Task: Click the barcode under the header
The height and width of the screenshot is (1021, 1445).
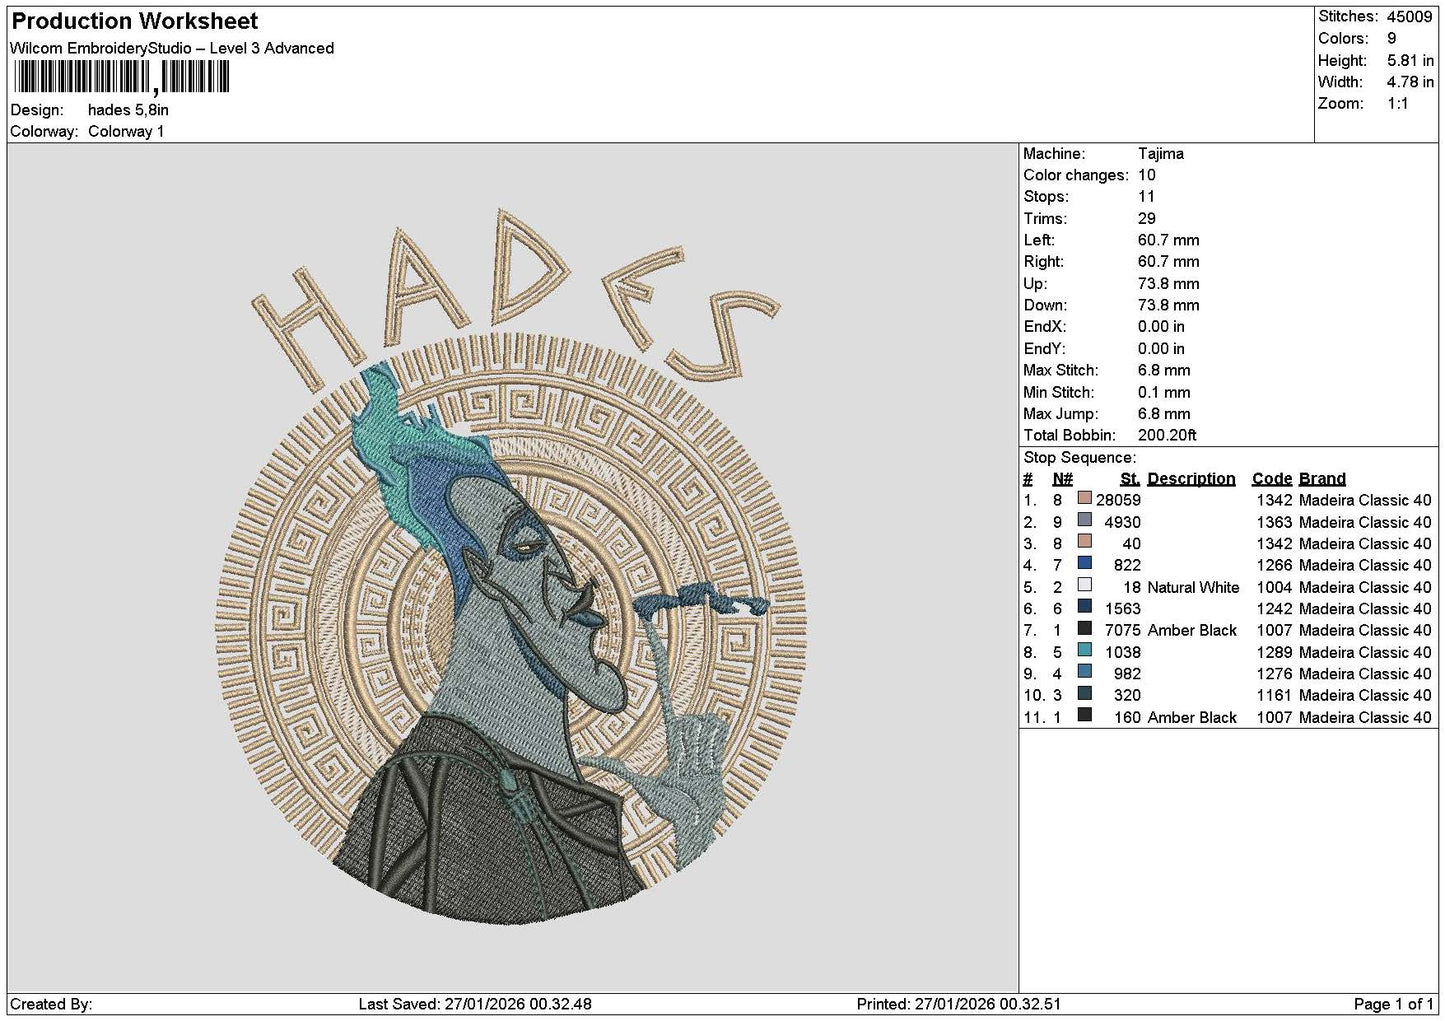Action: pyautogui.click(x=121, y=77)
